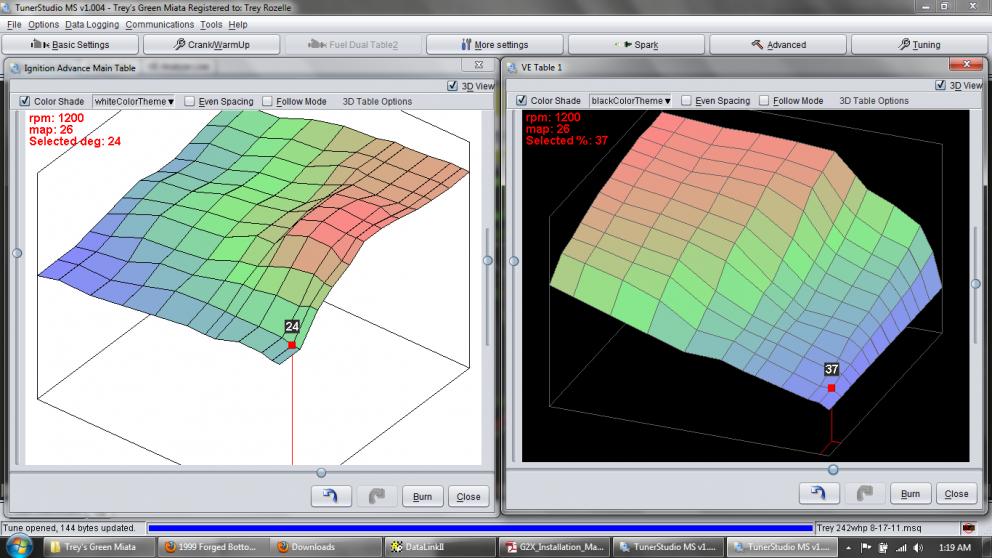
Task: Open the Advanced toolbar button
Action: pos(779,45)
